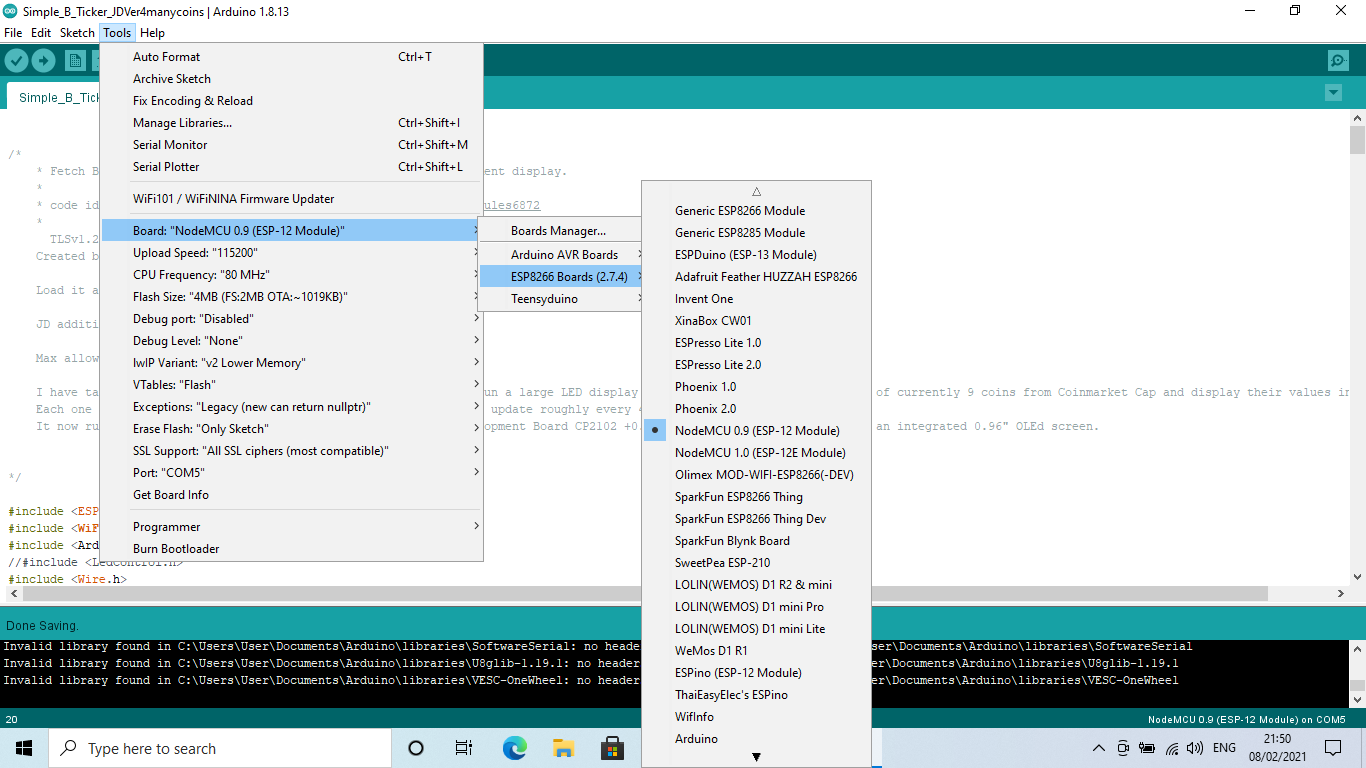Screen dimensions: 1366x768
Task: Click the battery tray icon
Action: pos(1147,748)
